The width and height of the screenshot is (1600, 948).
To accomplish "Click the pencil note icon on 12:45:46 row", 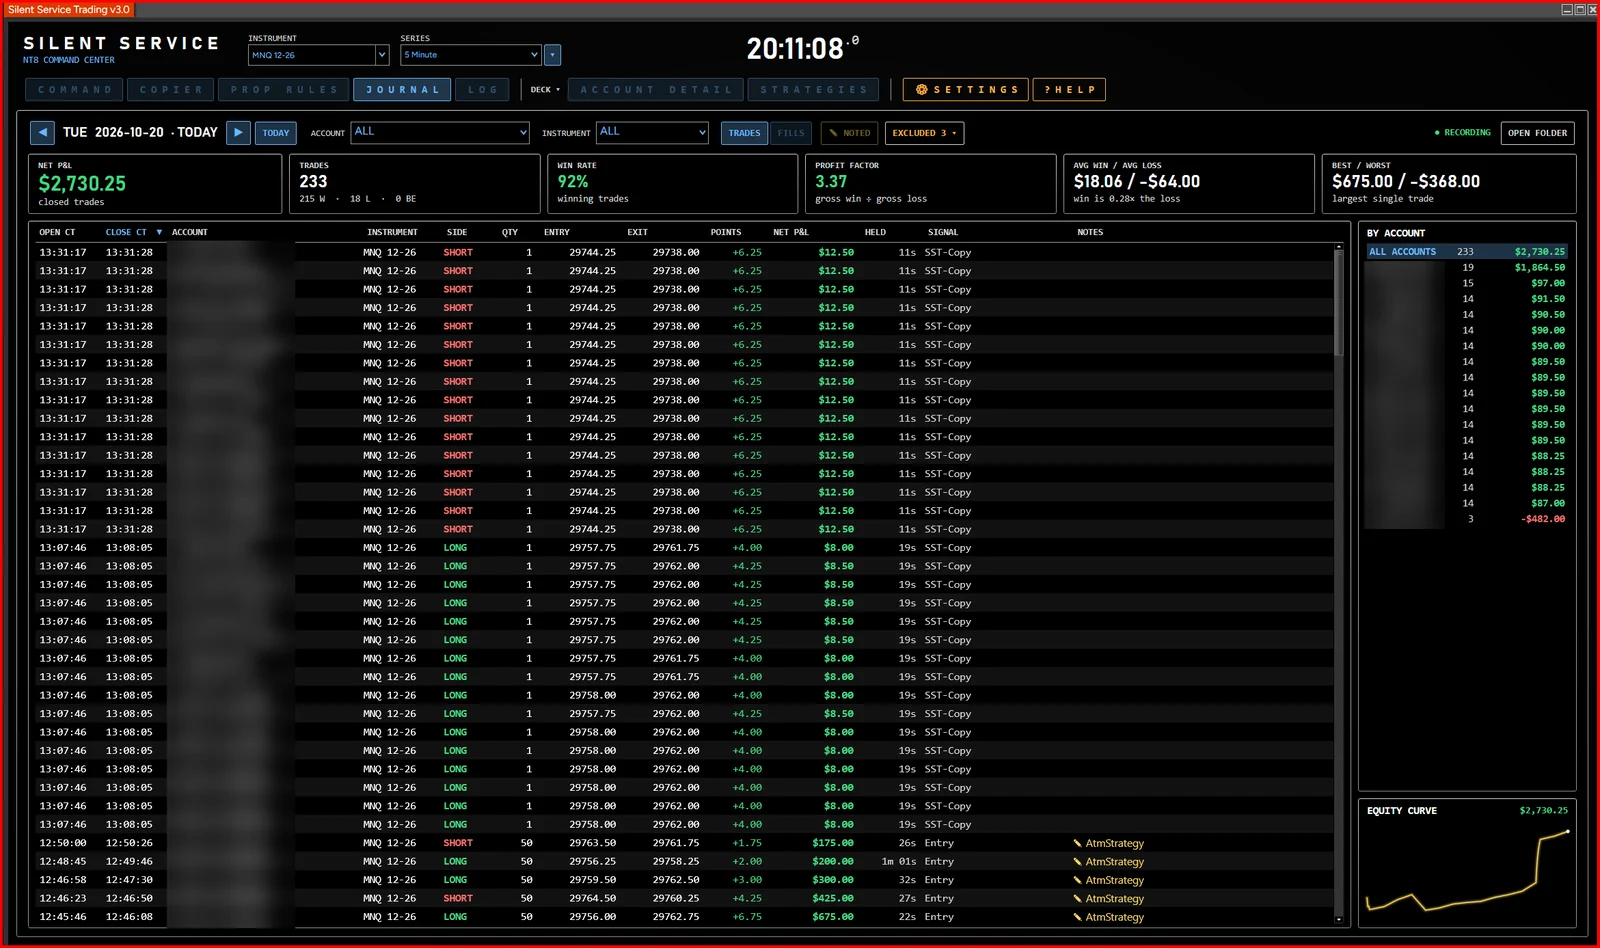I will 1077,917.
